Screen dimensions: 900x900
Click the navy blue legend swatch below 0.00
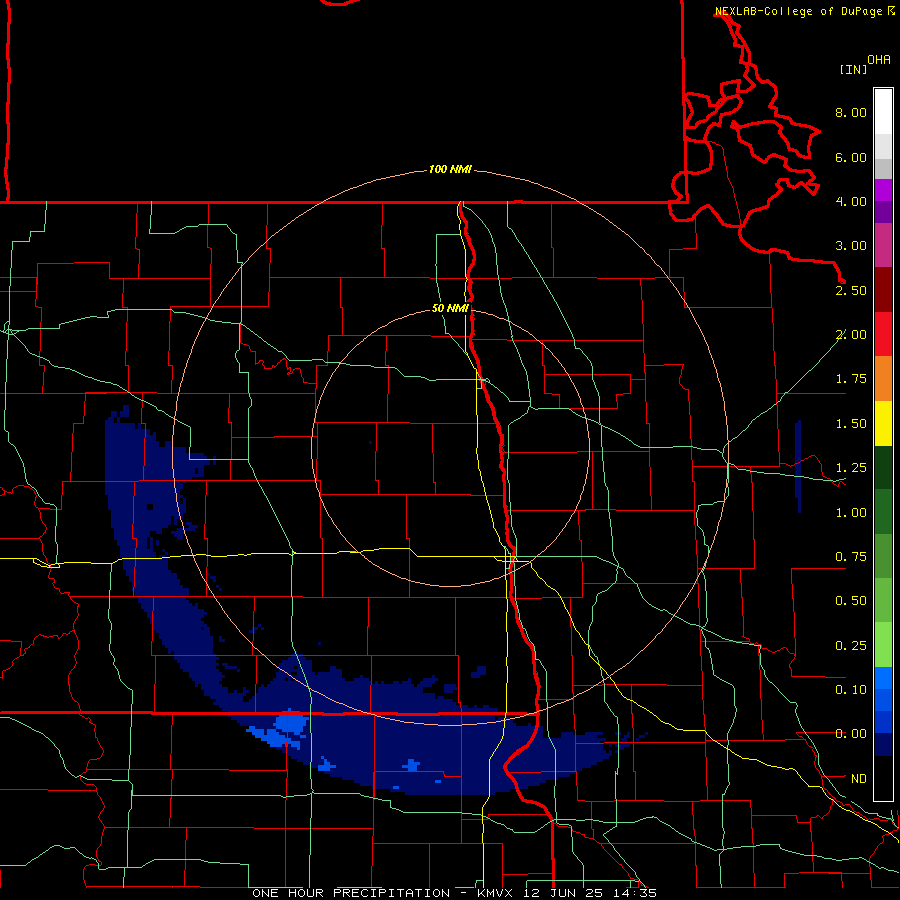click(x=883, y=744)
